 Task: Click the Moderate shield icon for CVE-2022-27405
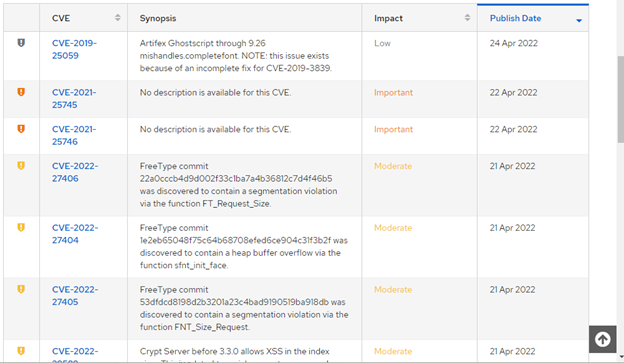21,289
